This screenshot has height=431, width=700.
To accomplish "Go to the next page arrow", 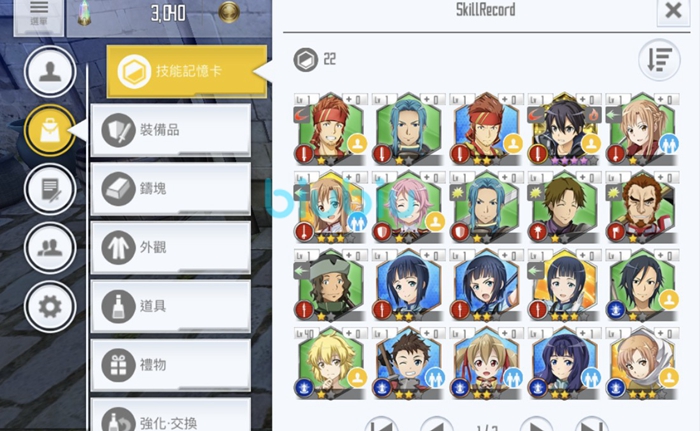I will click(536, 425).
